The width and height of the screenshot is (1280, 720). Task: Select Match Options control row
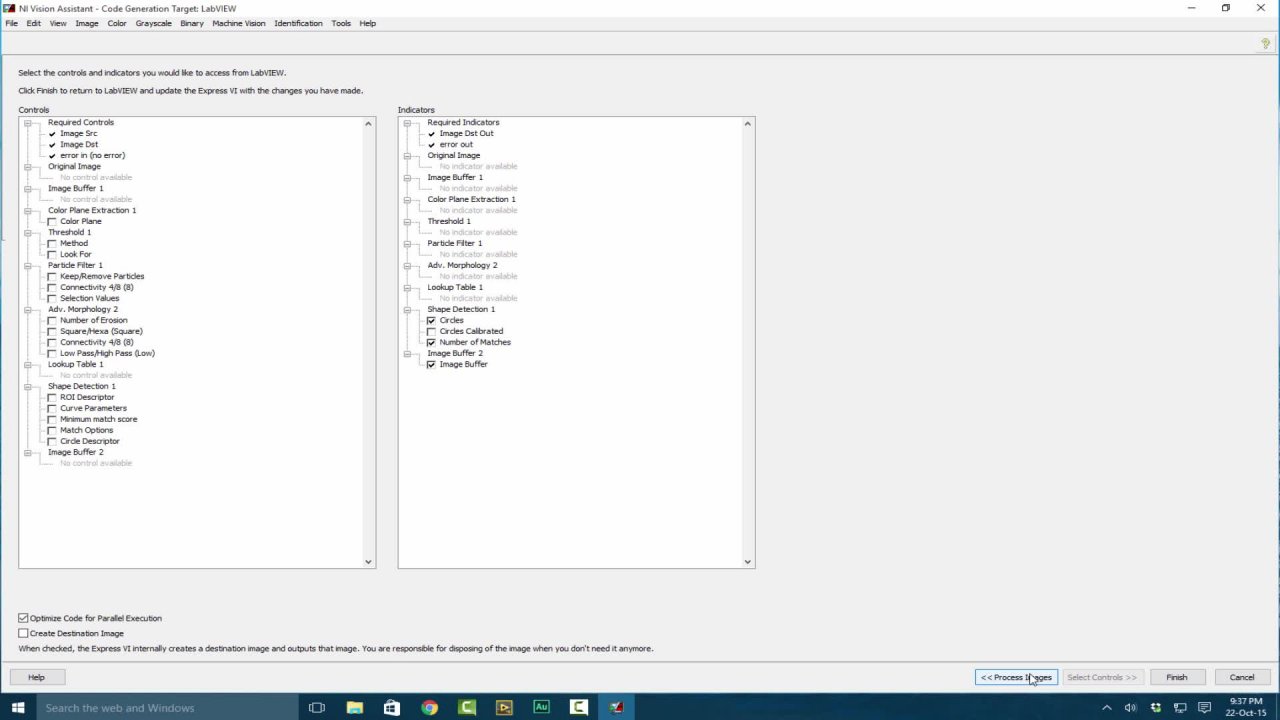(86, 430)
